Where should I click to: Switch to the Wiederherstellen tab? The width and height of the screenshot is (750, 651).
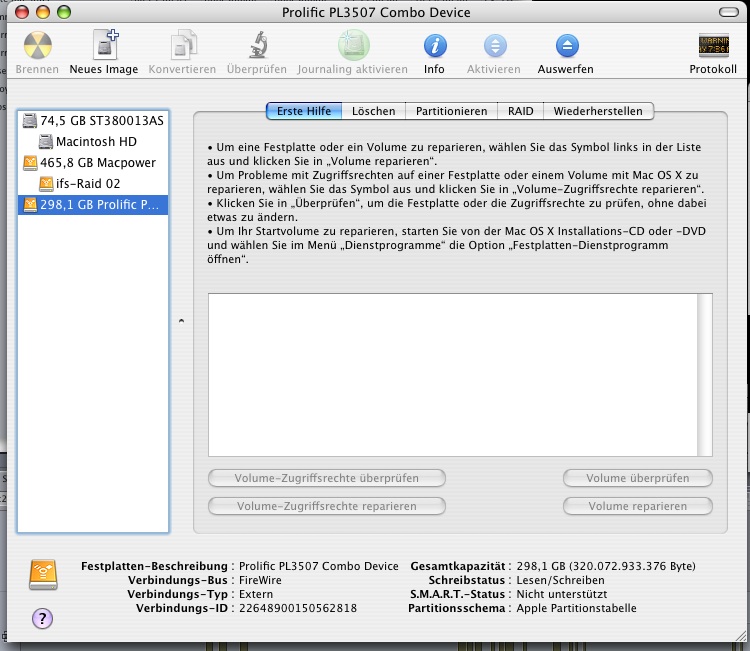pyautogui.click(x=598, y=111)
